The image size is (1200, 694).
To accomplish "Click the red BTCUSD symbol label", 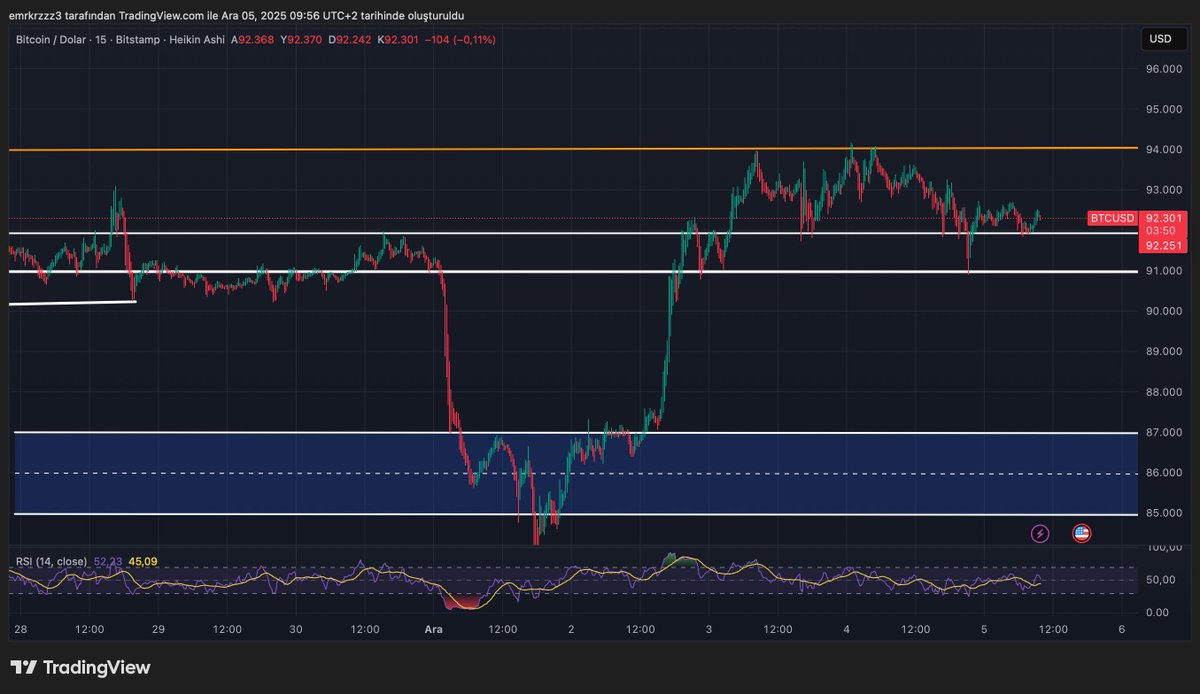I will pos(1112,218).
